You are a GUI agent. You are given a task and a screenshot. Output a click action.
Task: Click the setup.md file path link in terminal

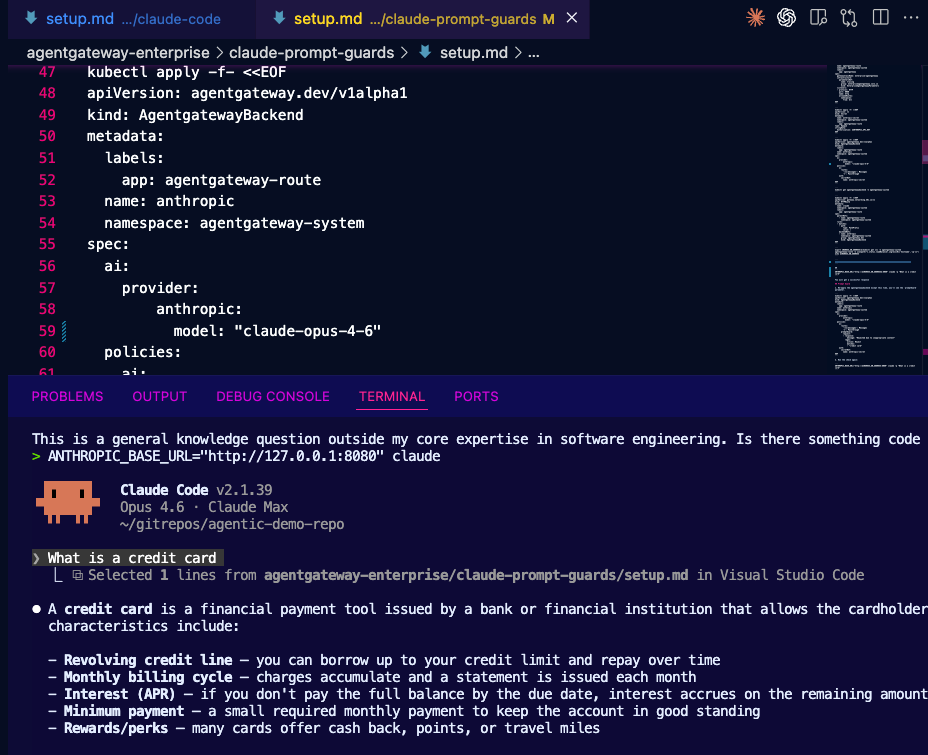pyautogui.click(x=475, y=575)
